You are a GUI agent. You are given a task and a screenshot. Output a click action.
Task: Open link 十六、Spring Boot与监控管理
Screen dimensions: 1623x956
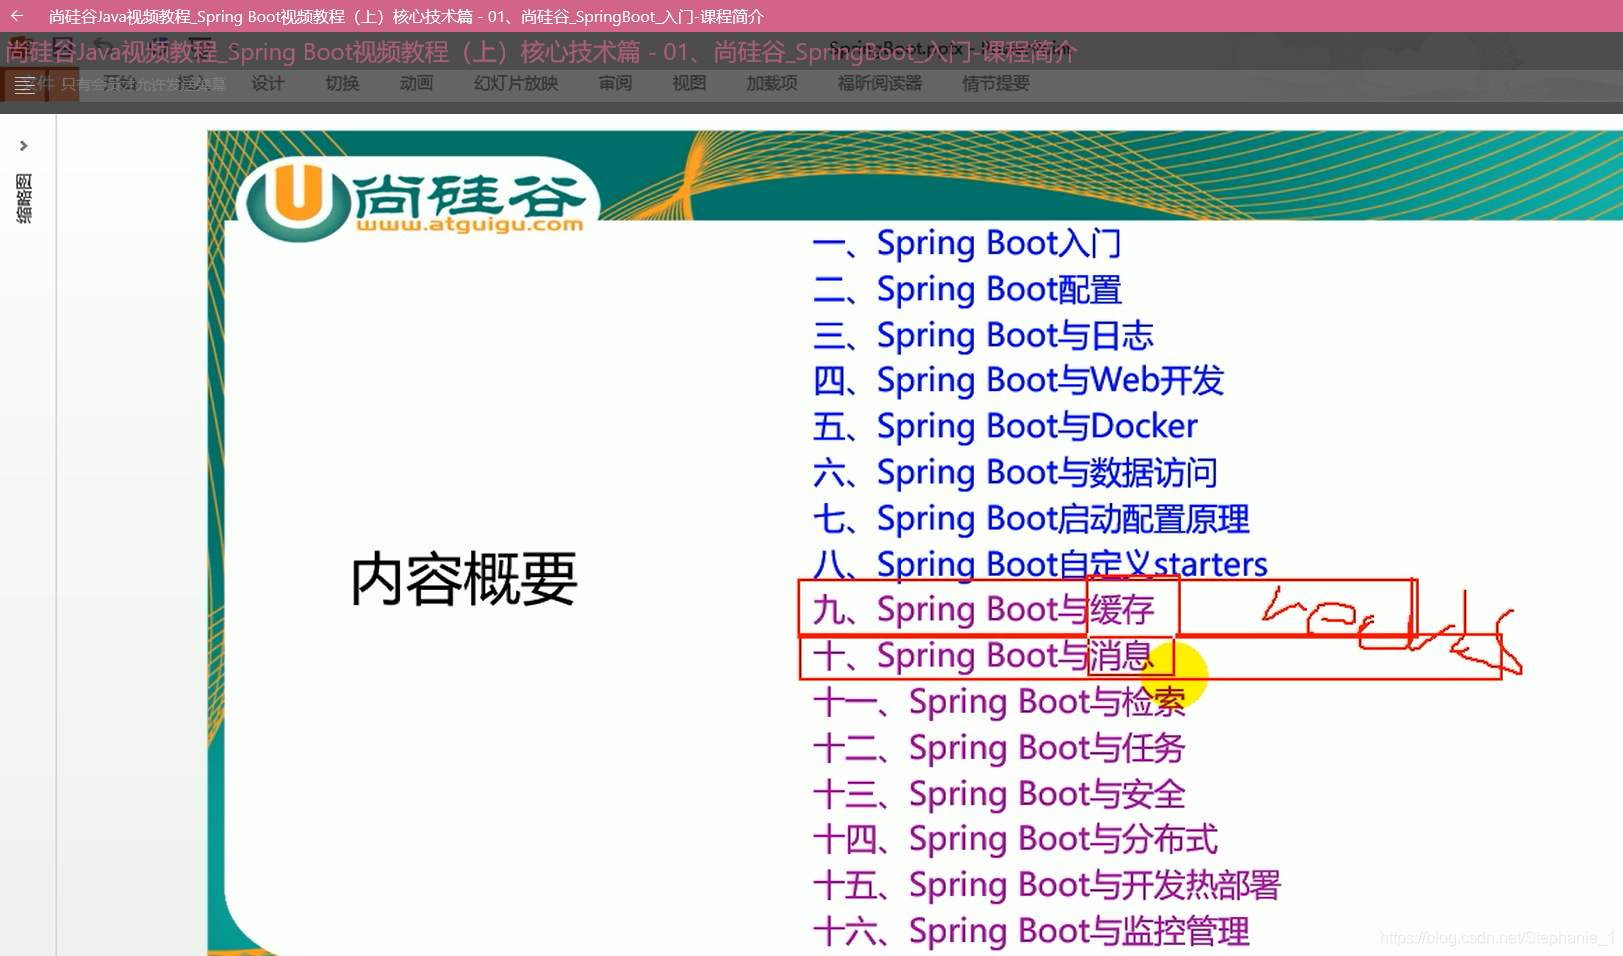click(1031, 930)
